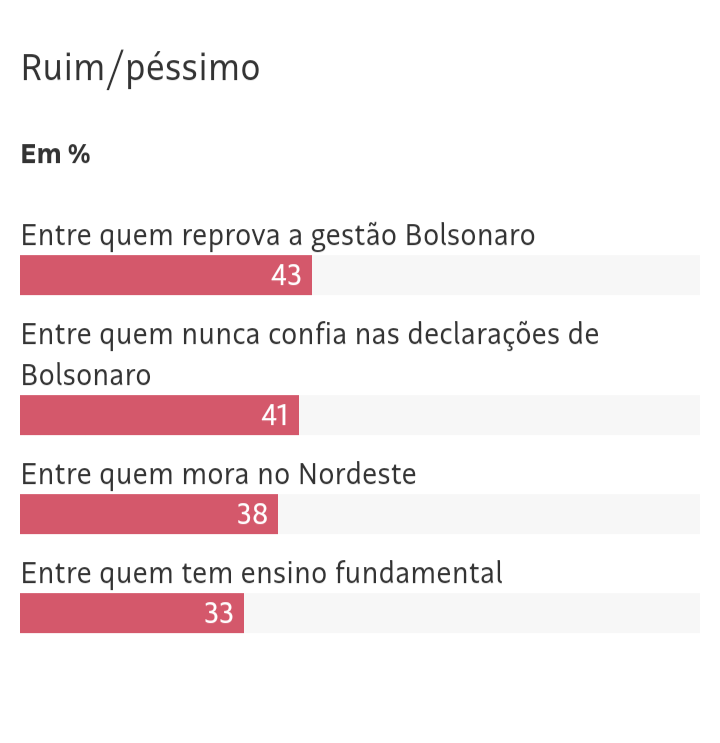The width and height of the screenshot is (720, 743).
Task: Click the word "Nordeste" in the third label
Action: 357,473
